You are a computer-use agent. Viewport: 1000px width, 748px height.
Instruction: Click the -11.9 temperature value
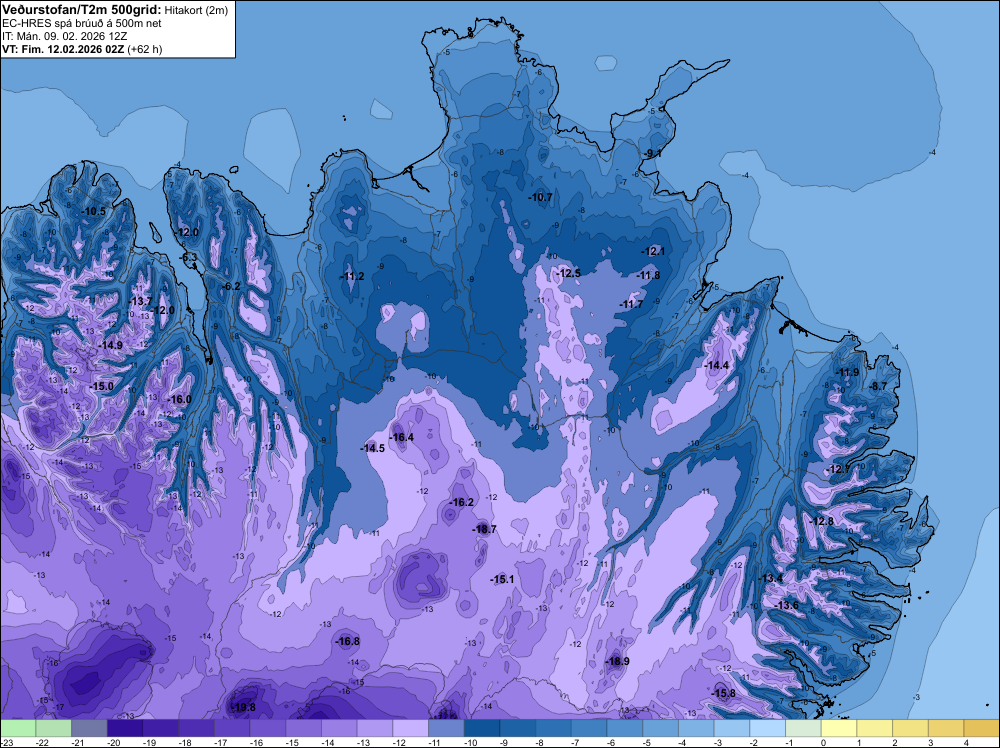point(847,372)
